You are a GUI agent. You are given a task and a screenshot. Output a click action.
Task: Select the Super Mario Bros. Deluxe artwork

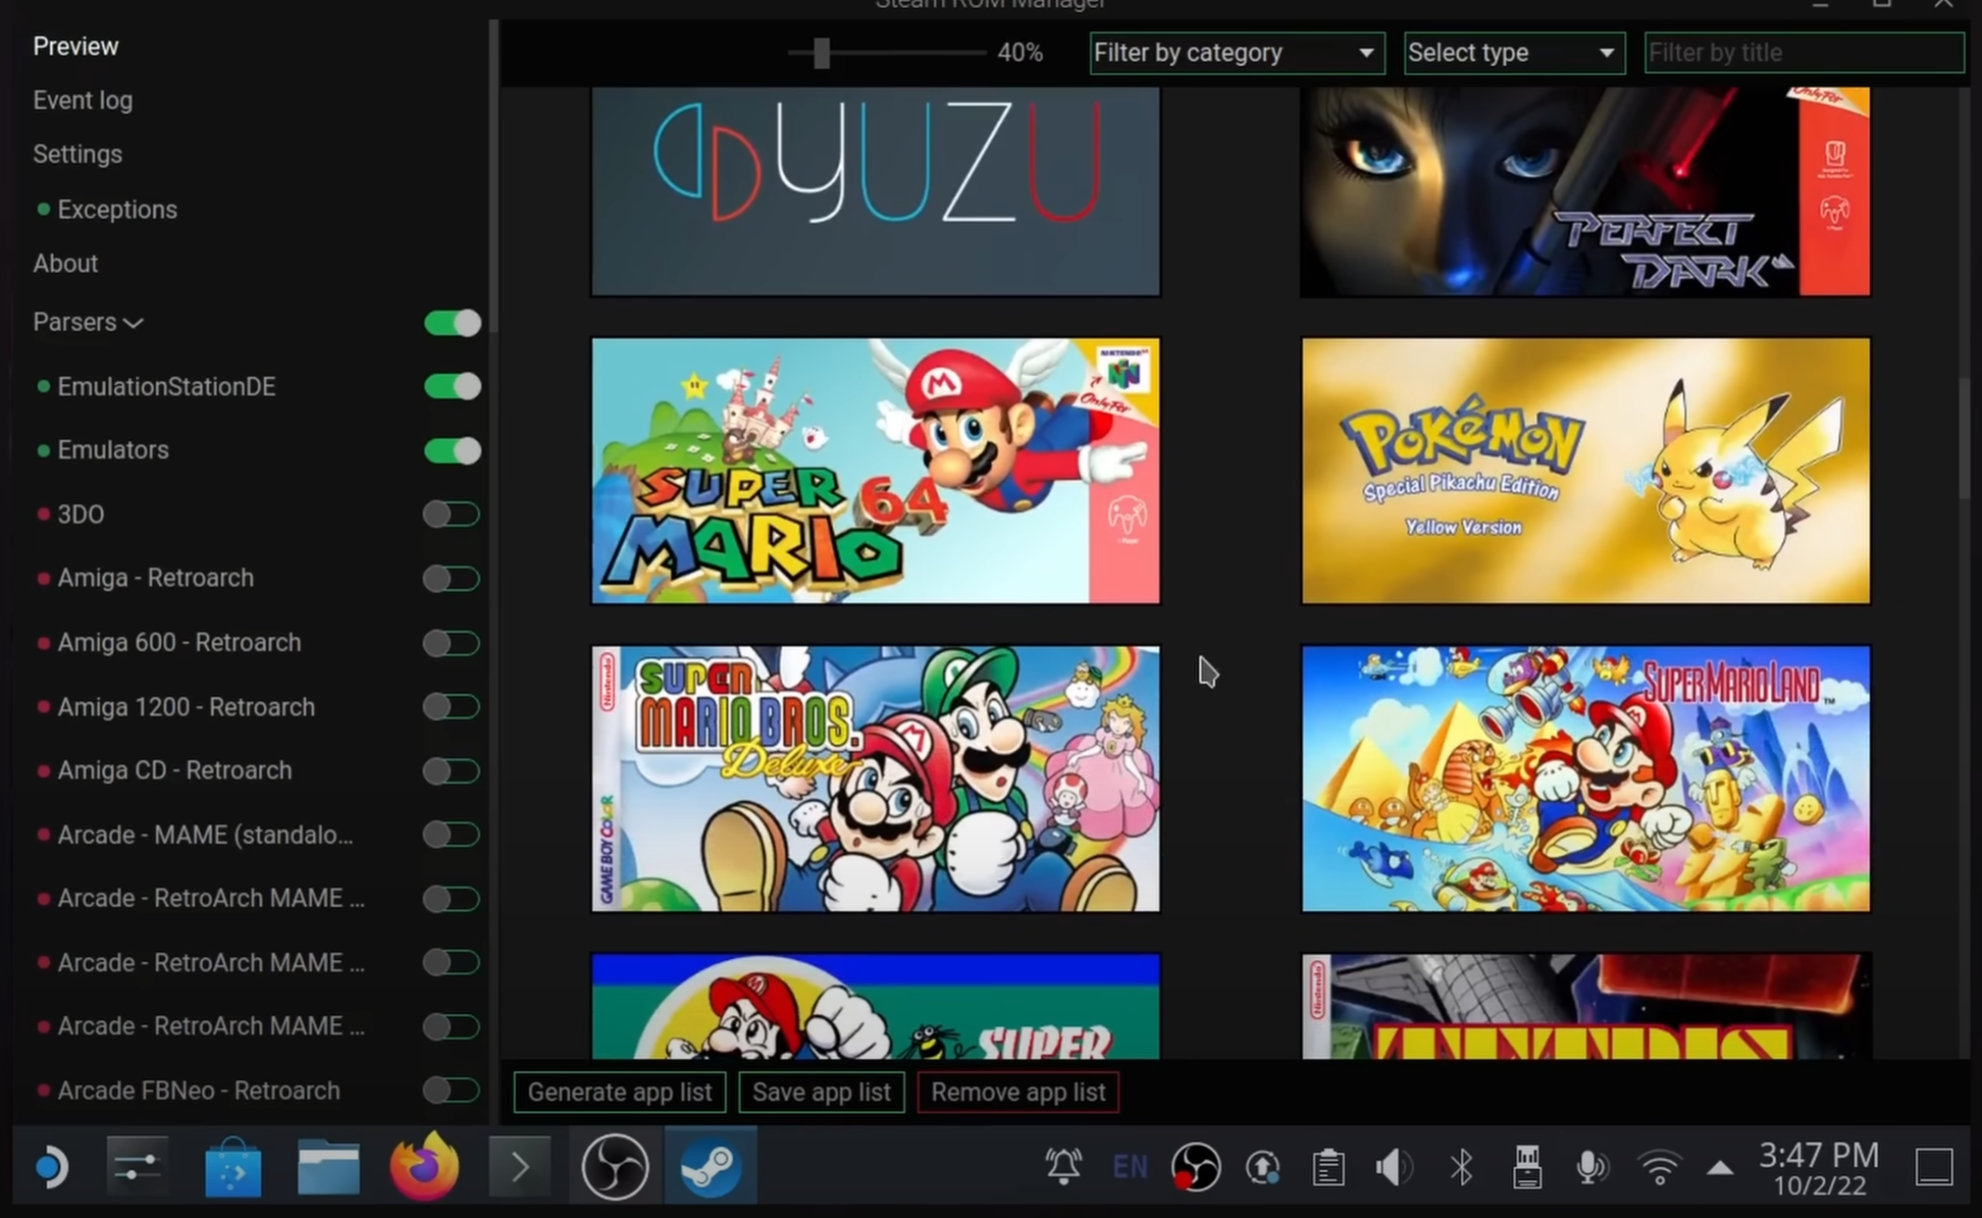point(876,778)
